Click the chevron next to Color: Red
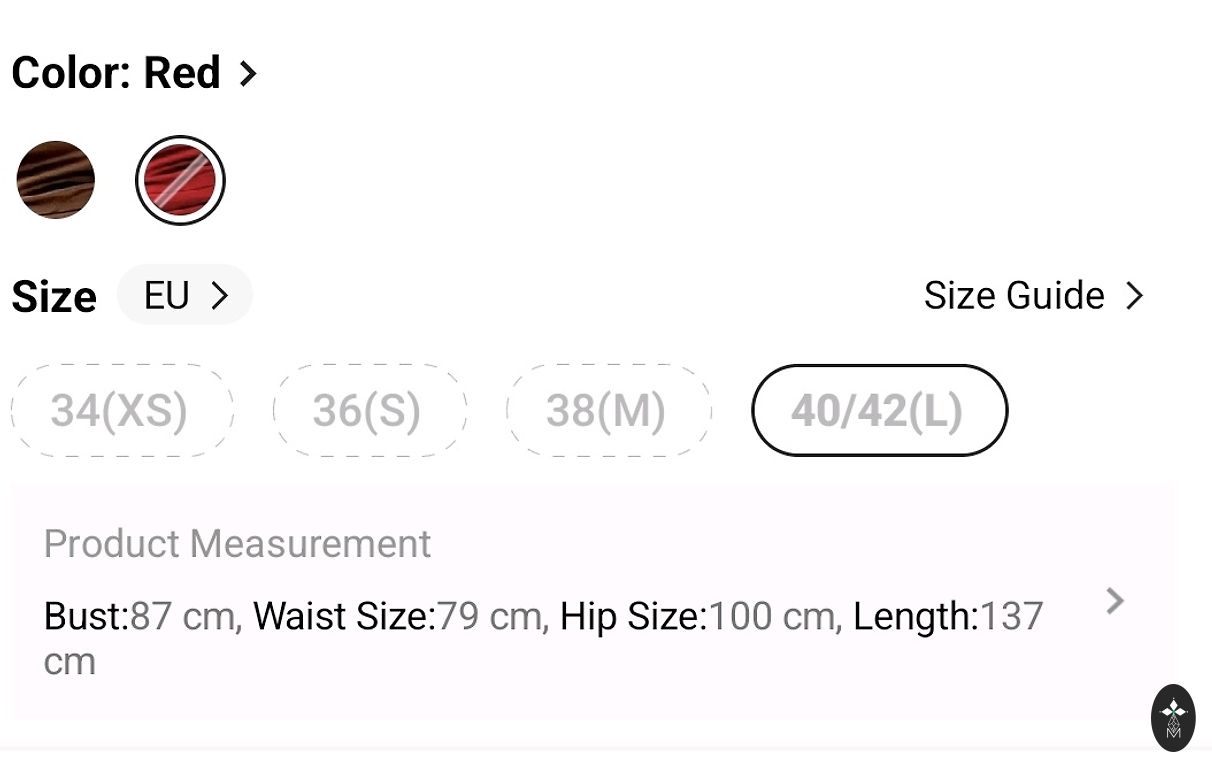 (x=248, y=73)
